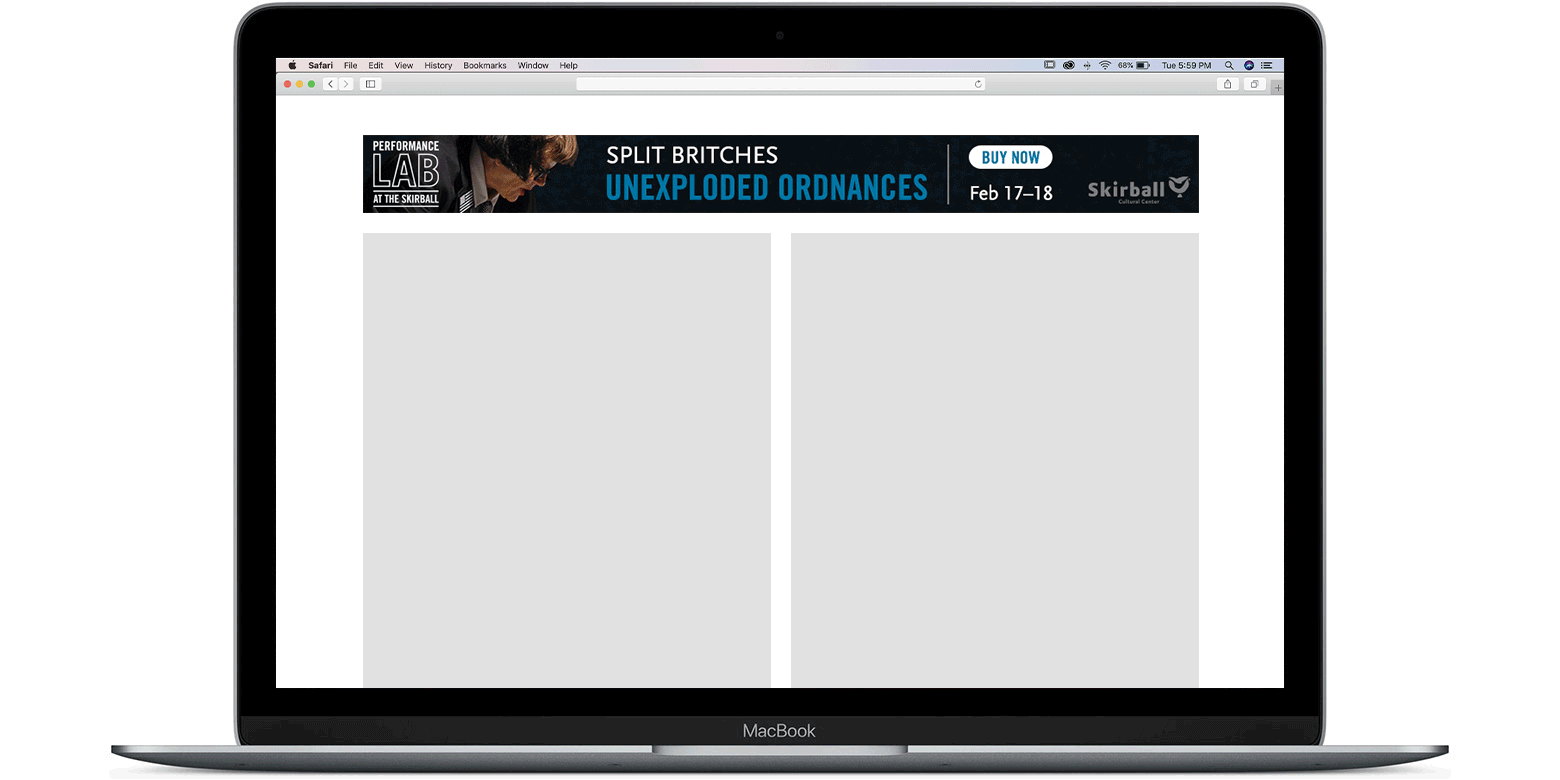Screen dimensions: 1560x780
Task: Open Notification Center list icon
Action: [x=1266, y=65]
